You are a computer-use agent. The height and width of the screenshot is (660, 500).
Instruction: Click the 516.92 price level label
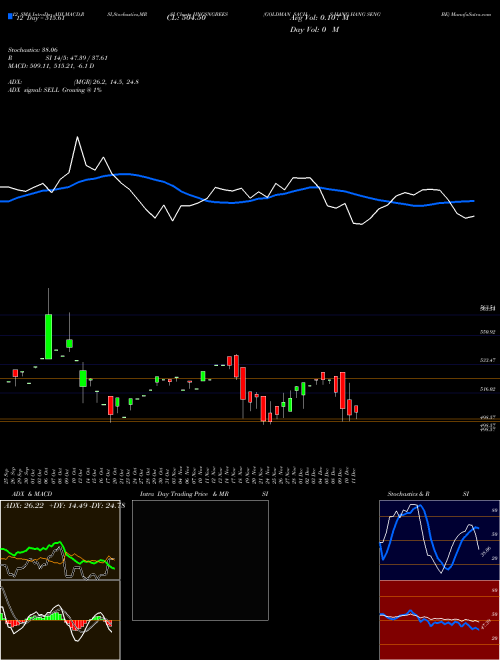tap(488, 390)
